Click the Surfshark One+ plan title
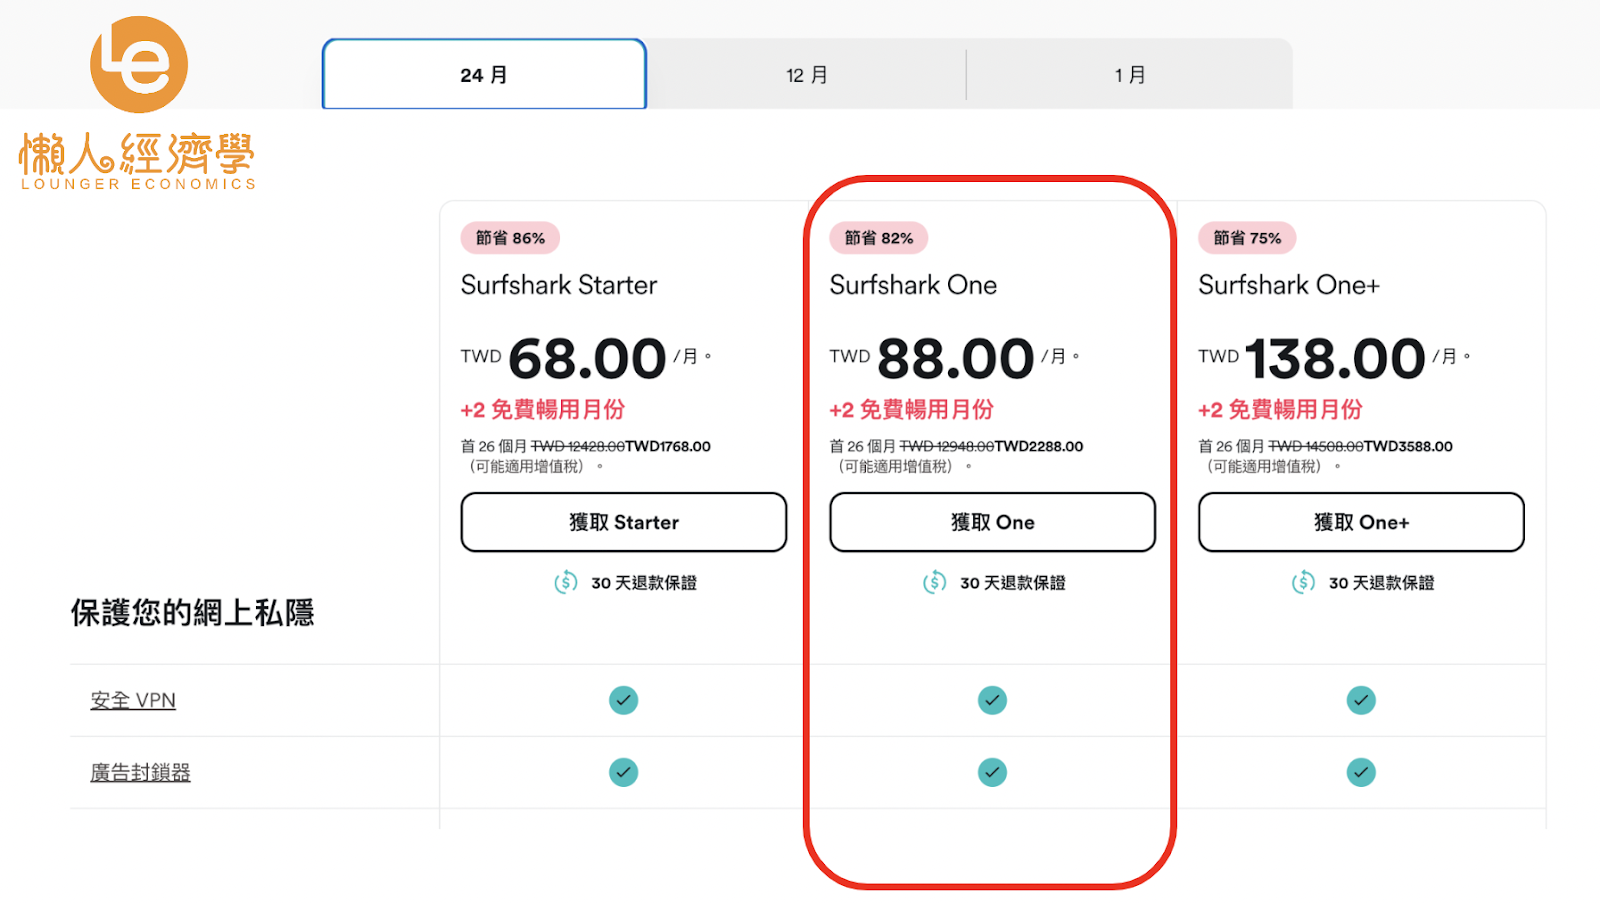1600x903 pixels. click(1289, 285)
